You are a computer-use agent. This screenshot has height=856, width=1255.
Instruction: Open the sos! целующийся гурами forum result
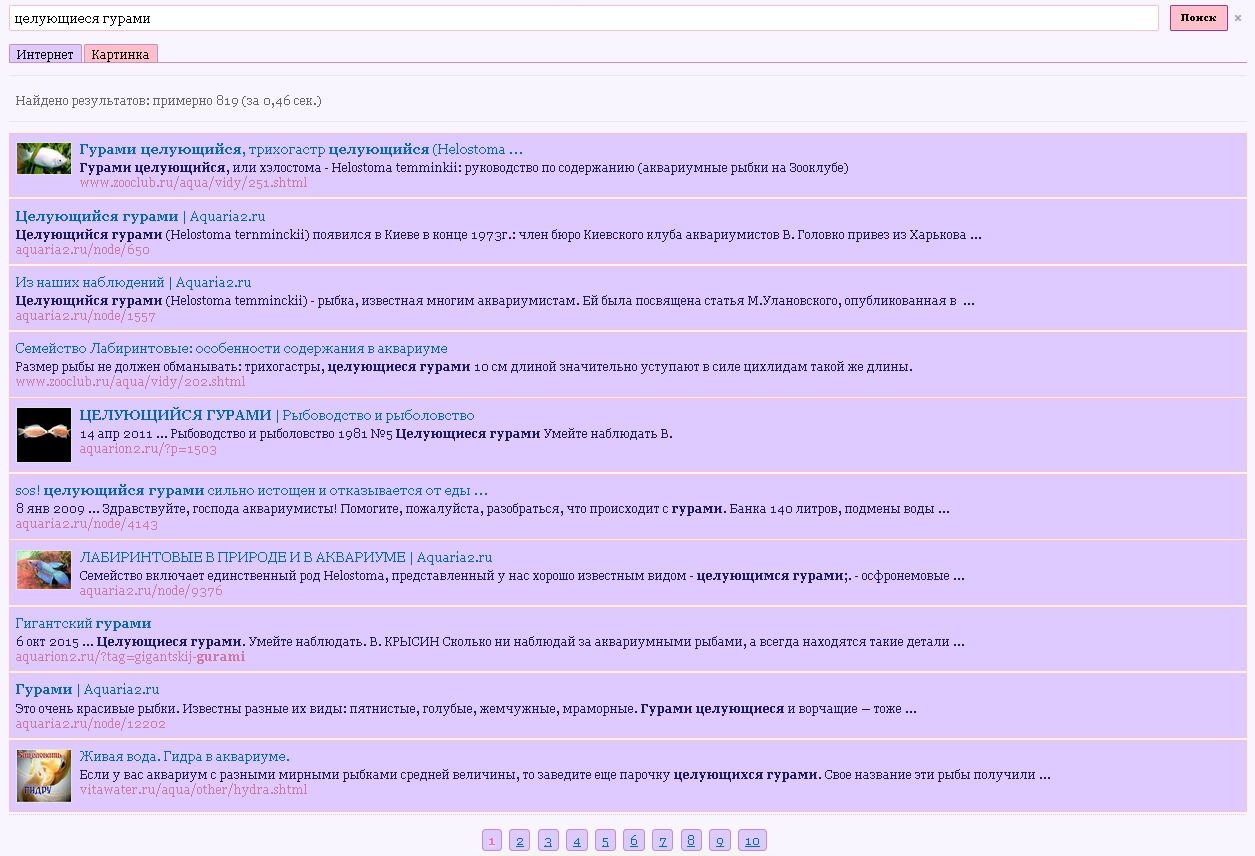click(x=251, y=490)
